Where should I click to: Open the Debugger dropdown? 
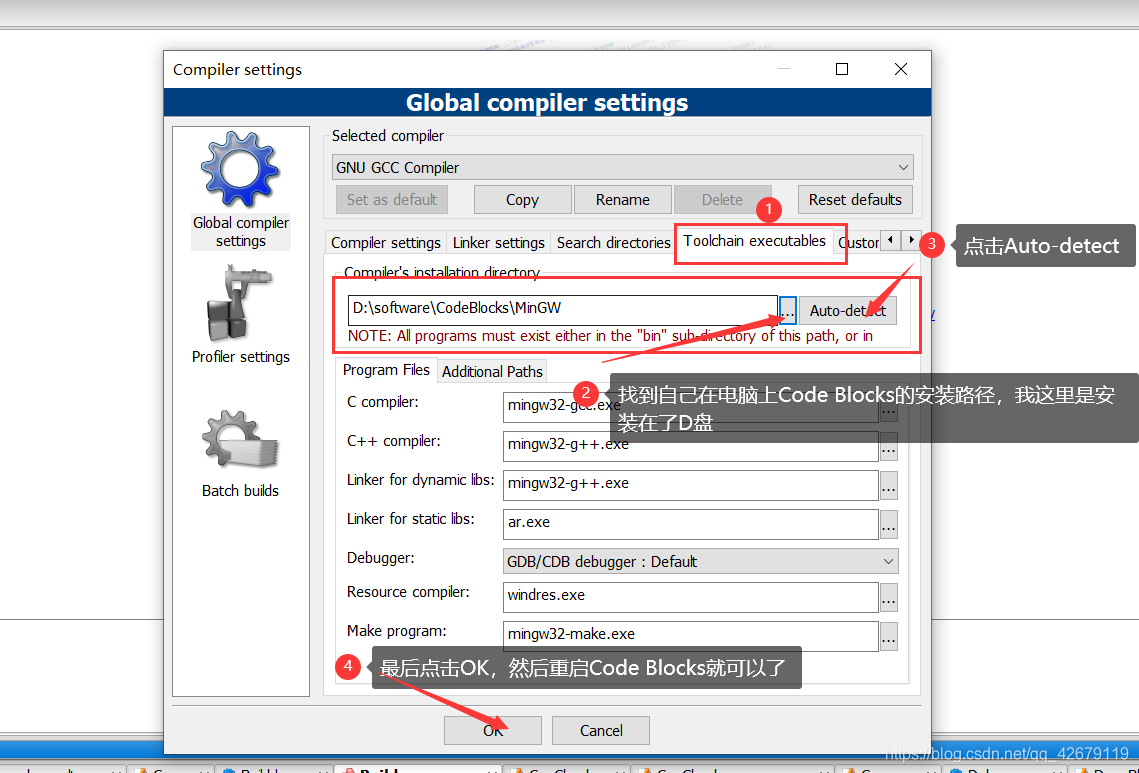click(x=700, y=561)
